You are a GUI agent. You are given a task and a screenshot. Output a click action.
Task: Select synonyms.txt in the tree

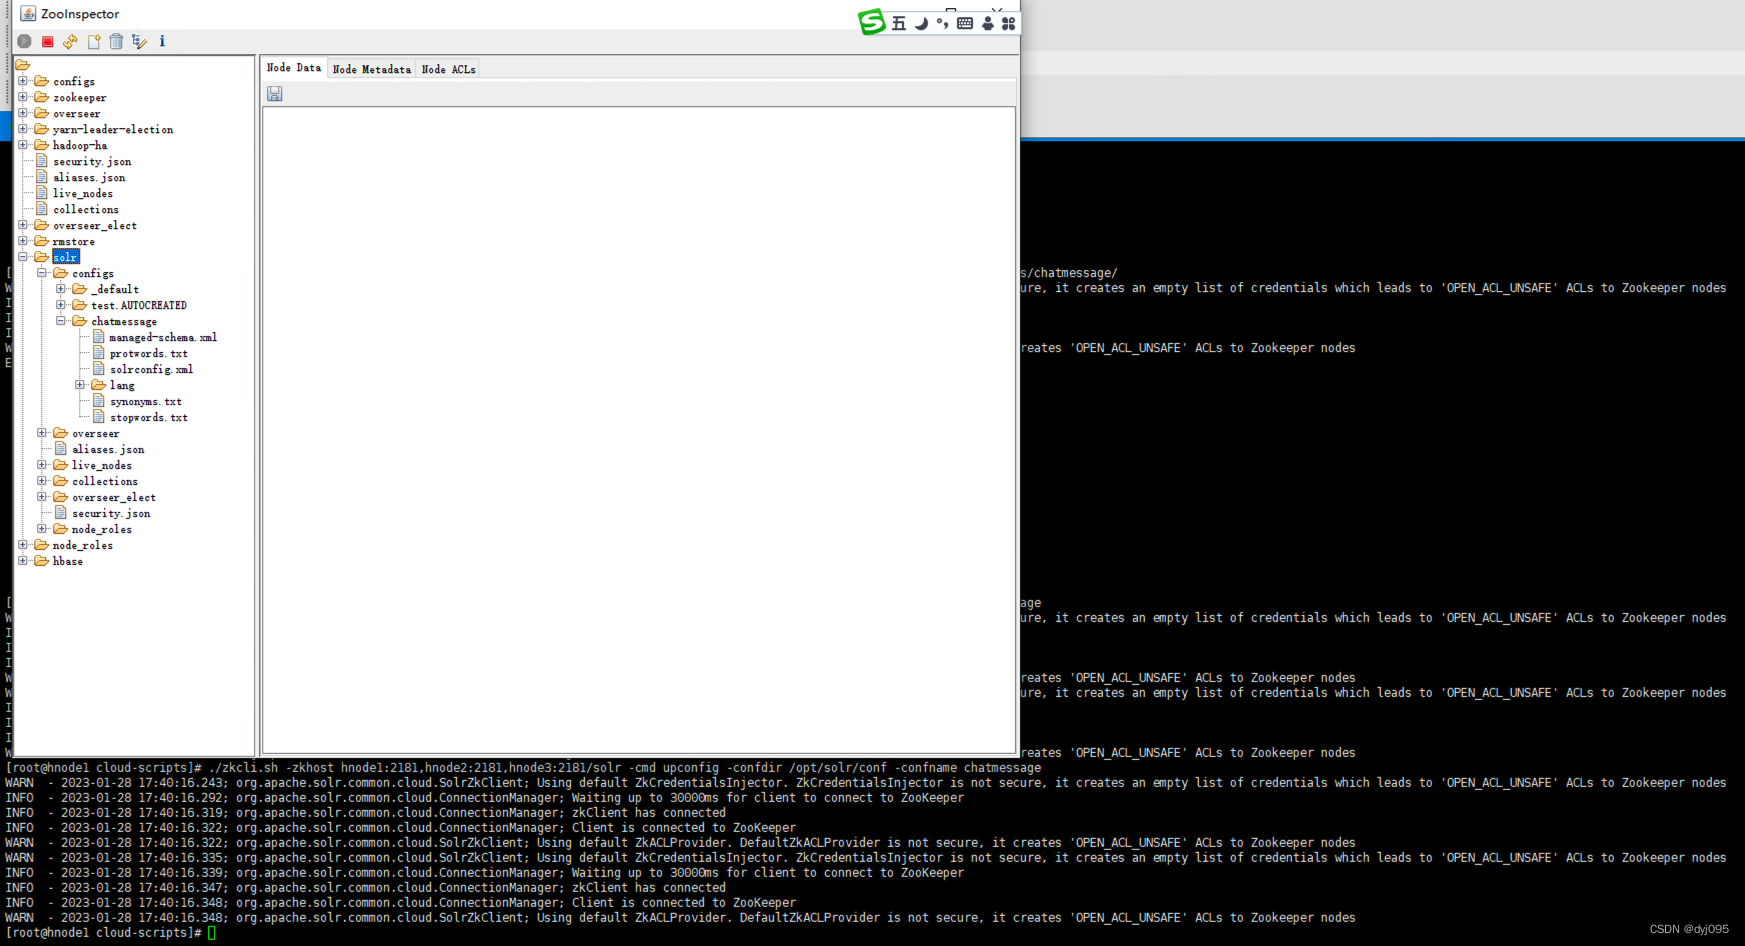pos(146,401)
